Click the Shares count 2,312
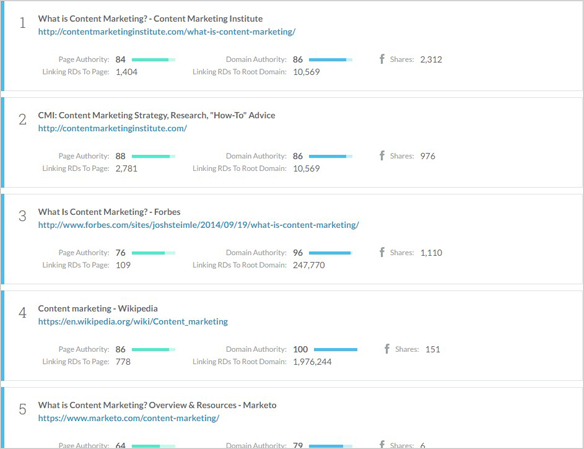 [x=431, y=60]
